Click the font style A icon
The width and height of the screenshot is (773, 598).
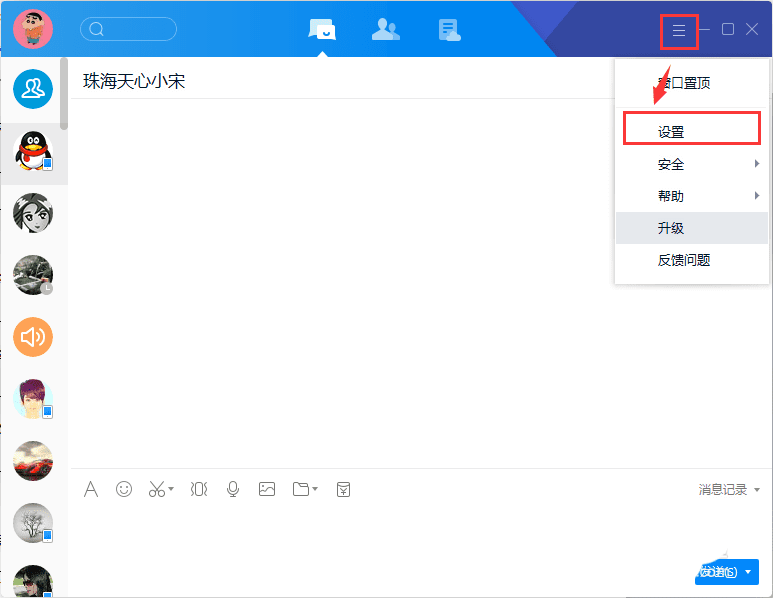[x=91, y=489]
